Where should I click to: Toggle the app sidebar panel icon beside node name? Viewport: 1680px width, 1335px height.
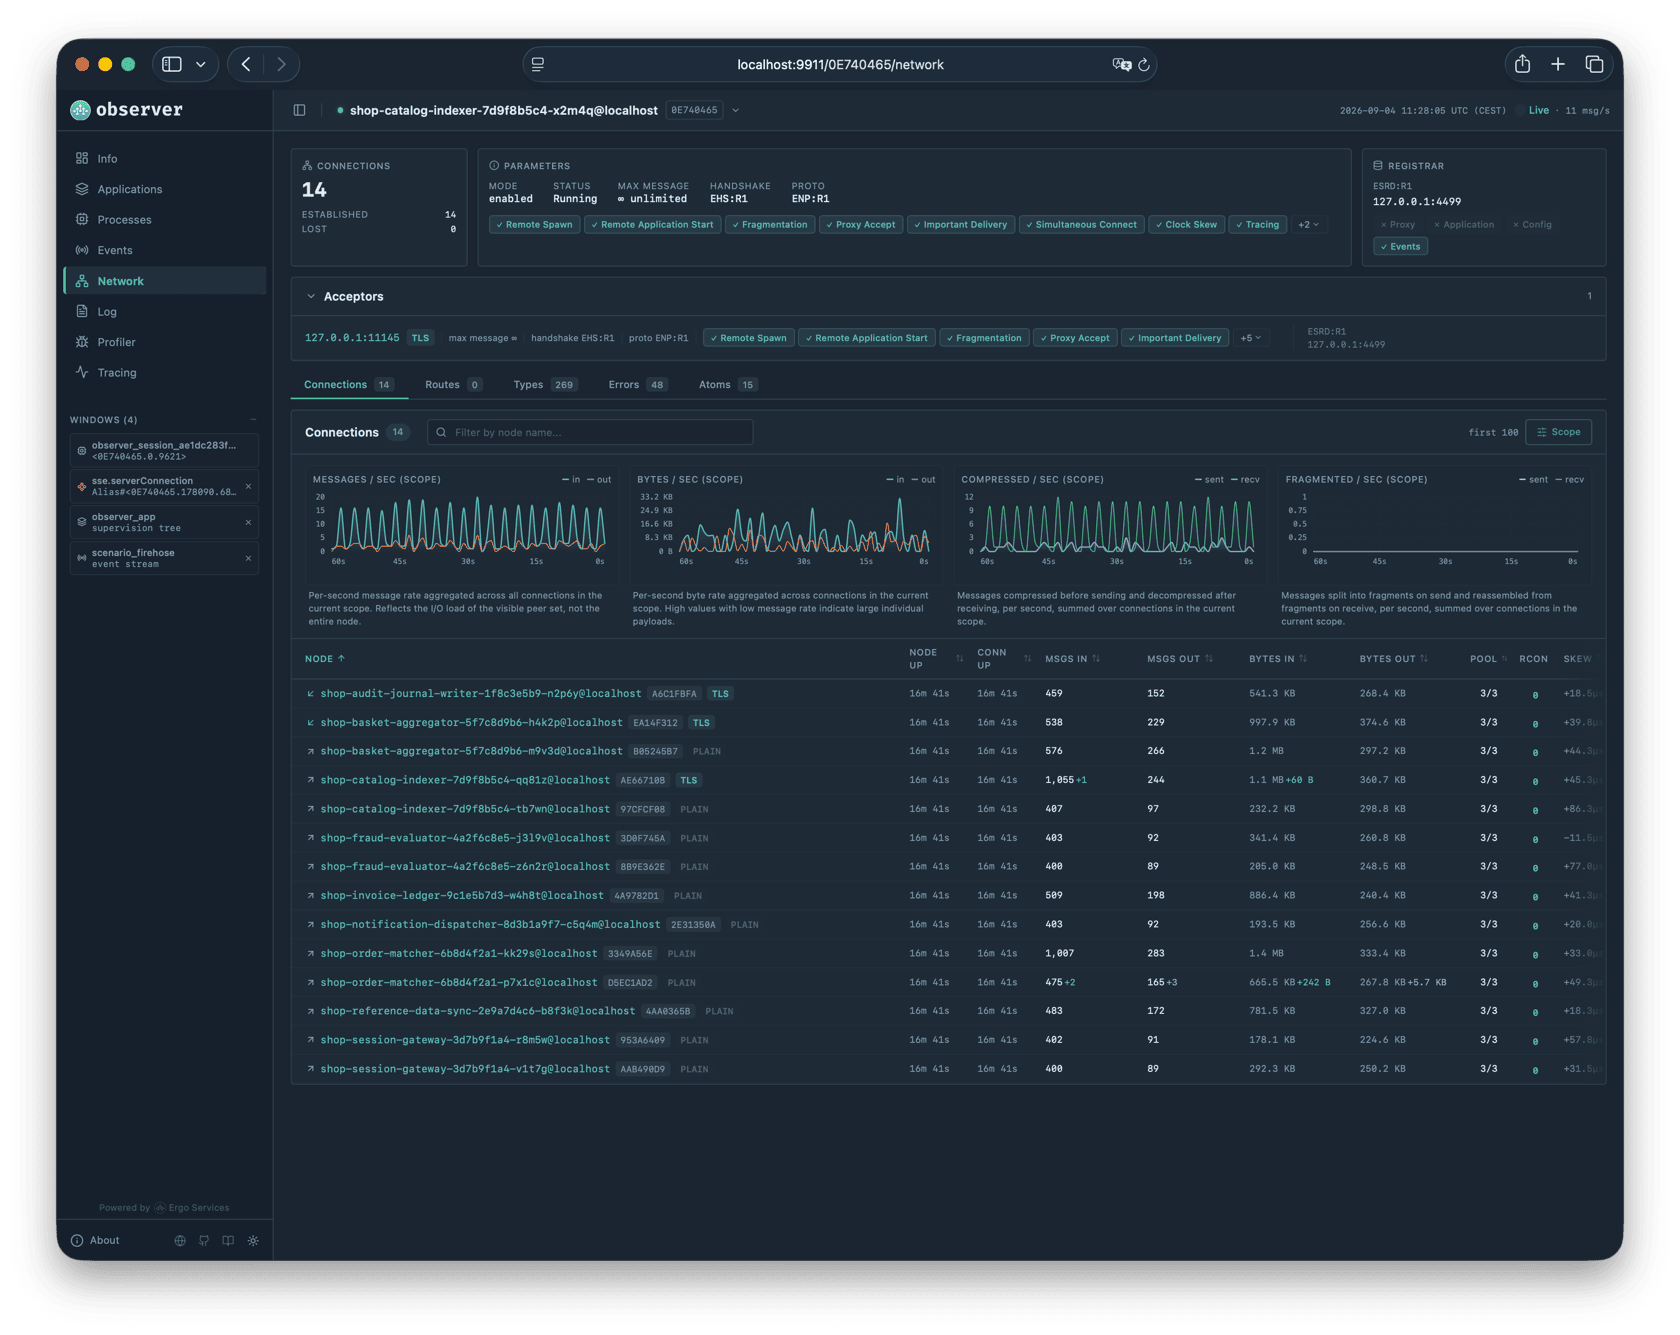299,110
